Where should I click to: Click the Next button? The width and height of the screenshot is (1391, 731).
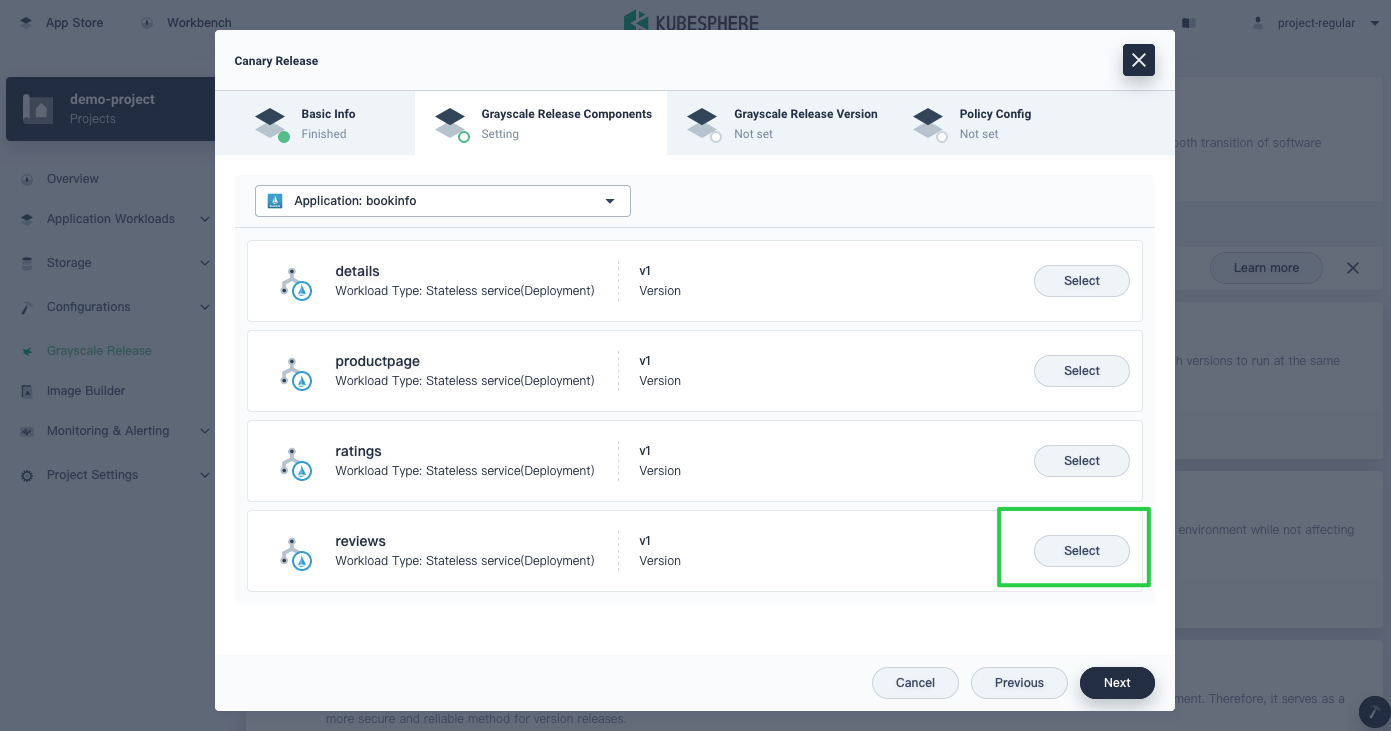click(1117, 683)
